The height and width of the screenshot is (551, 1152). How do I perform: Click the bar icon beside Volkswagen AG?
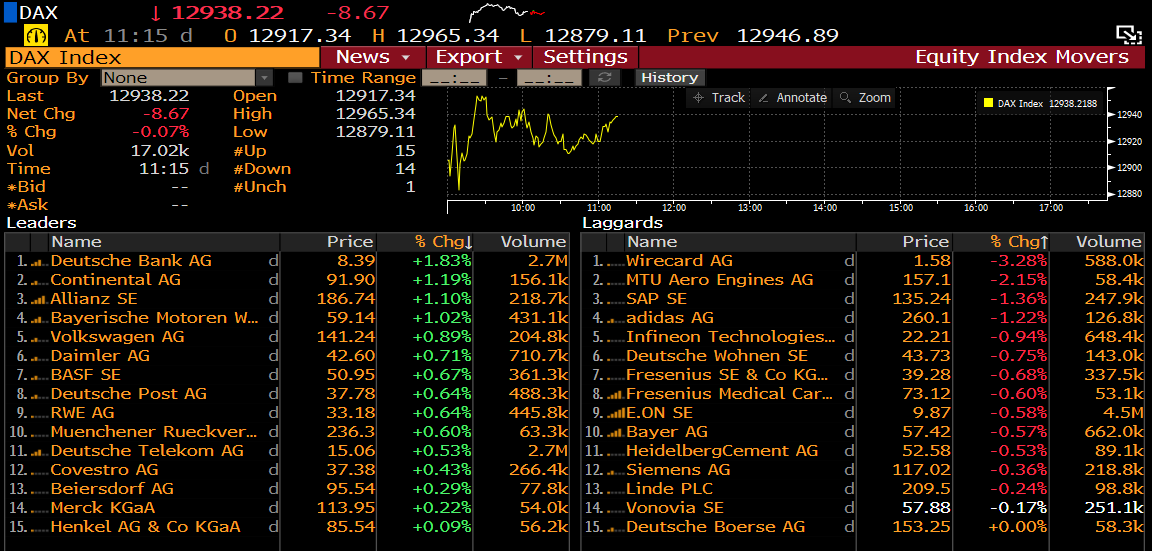pyautogui.click(x=39, y=337)
